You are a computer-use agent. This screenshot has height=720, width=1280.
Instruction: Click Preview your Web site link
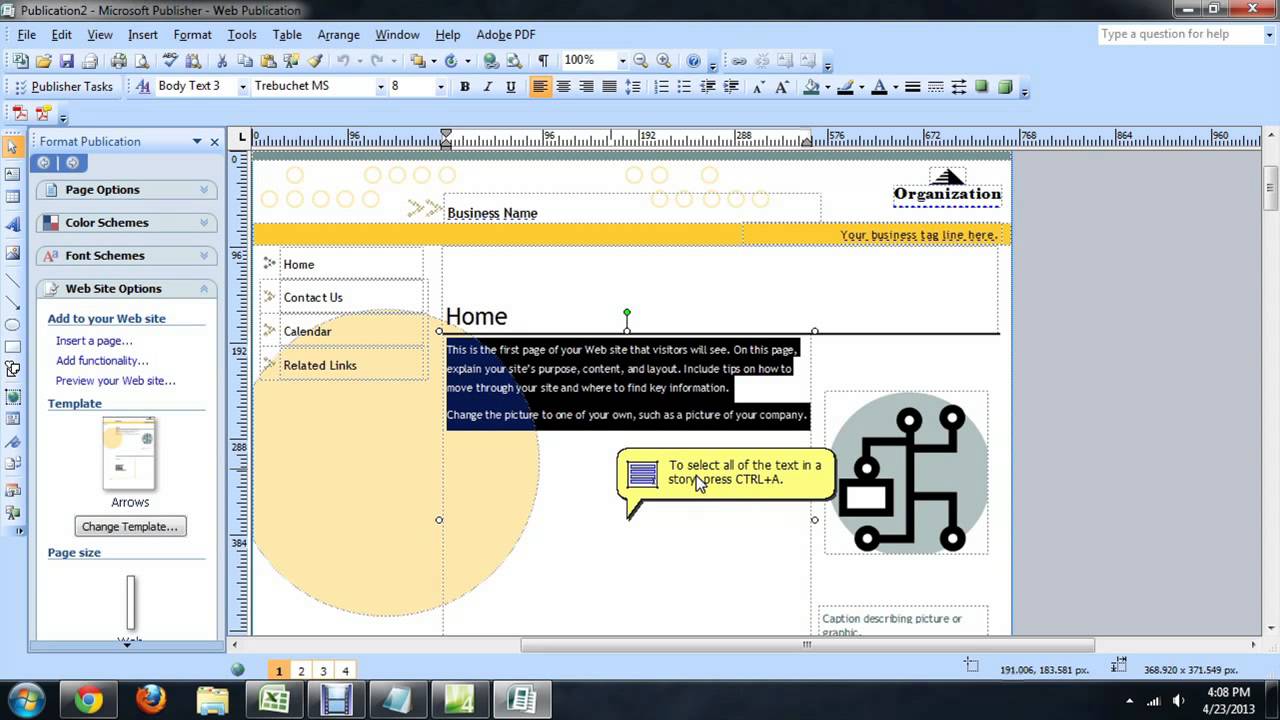pyautogui.click(x=116, y=381)
